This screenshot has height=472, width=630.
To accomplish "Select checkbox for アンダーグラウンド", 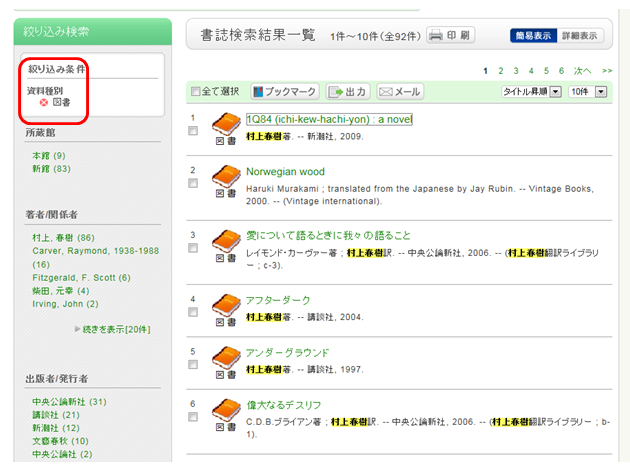I will (193, 364).
